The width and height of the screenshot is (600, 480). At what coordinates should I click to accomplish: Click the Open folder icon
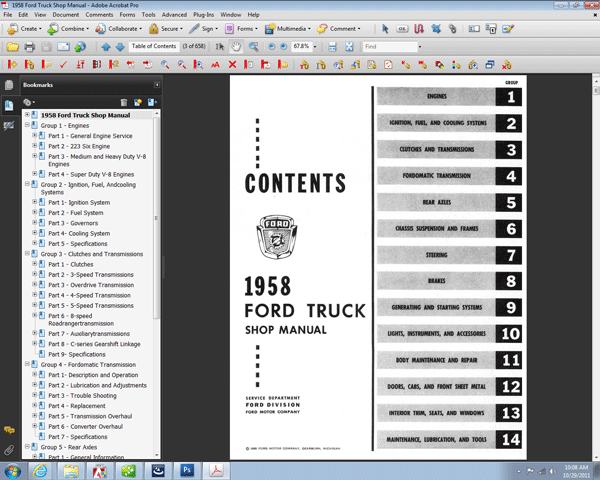coord(12,47)
